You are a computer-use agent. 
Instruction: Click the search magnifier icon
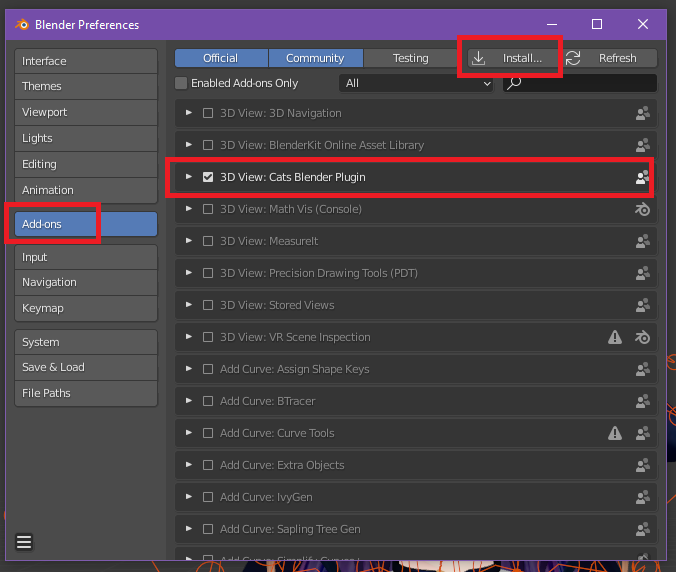click(514, 83)
